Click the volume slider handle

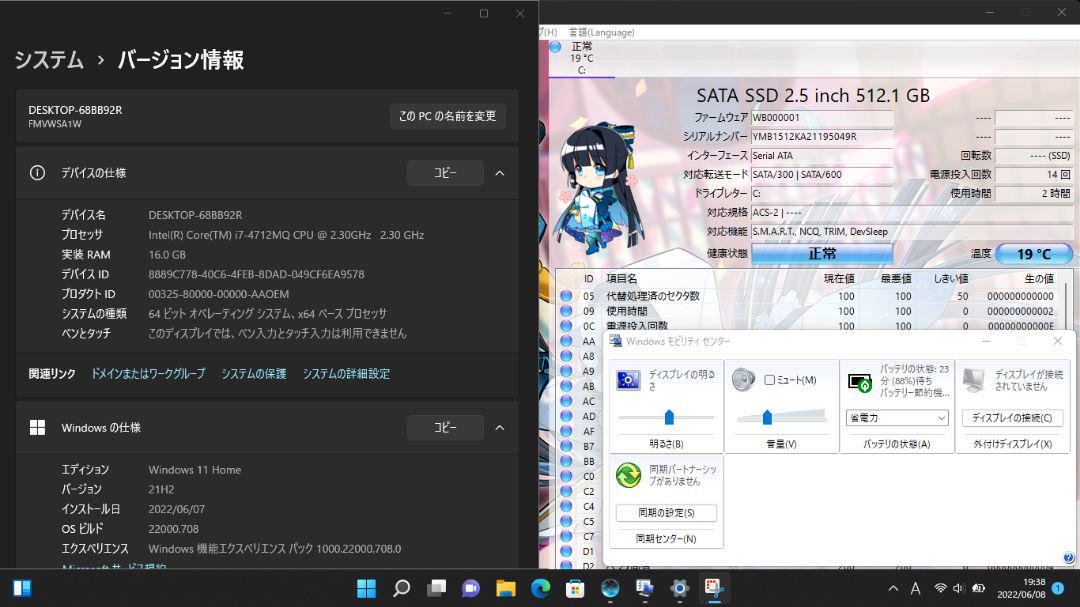coord(767,417)
